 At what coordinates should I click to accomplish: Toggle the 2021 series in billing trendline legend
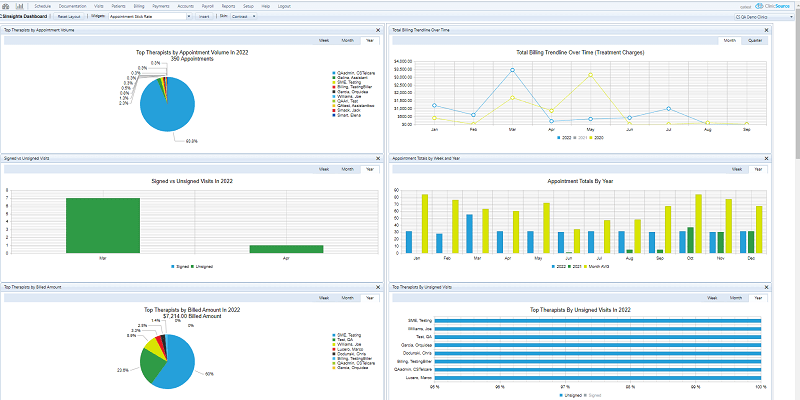579,138
